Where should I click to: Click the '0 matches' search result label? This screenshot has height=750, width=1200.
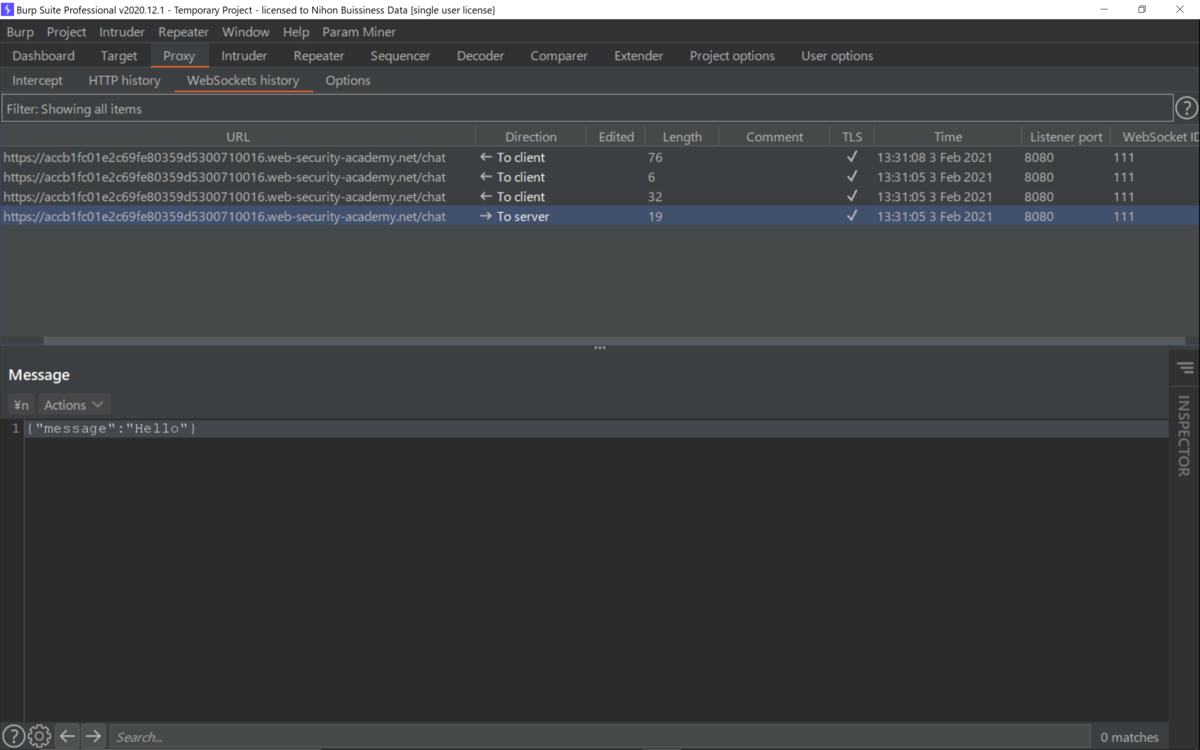1130,737
